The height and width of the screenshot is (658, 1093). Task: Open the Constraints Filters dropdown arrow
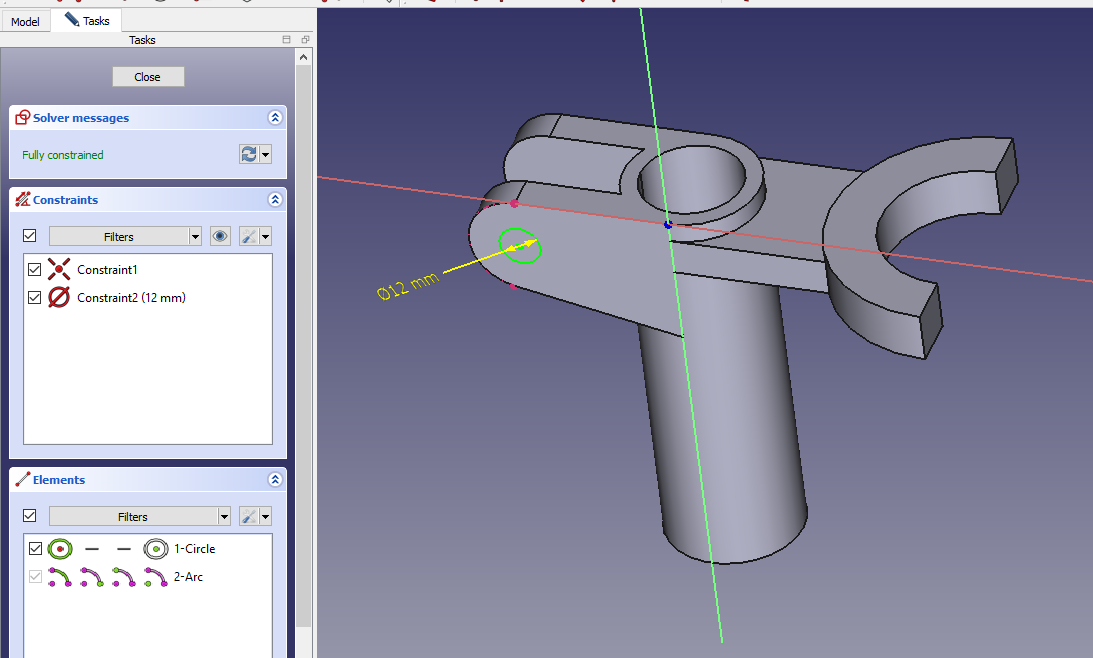click(x=195, y=237)
